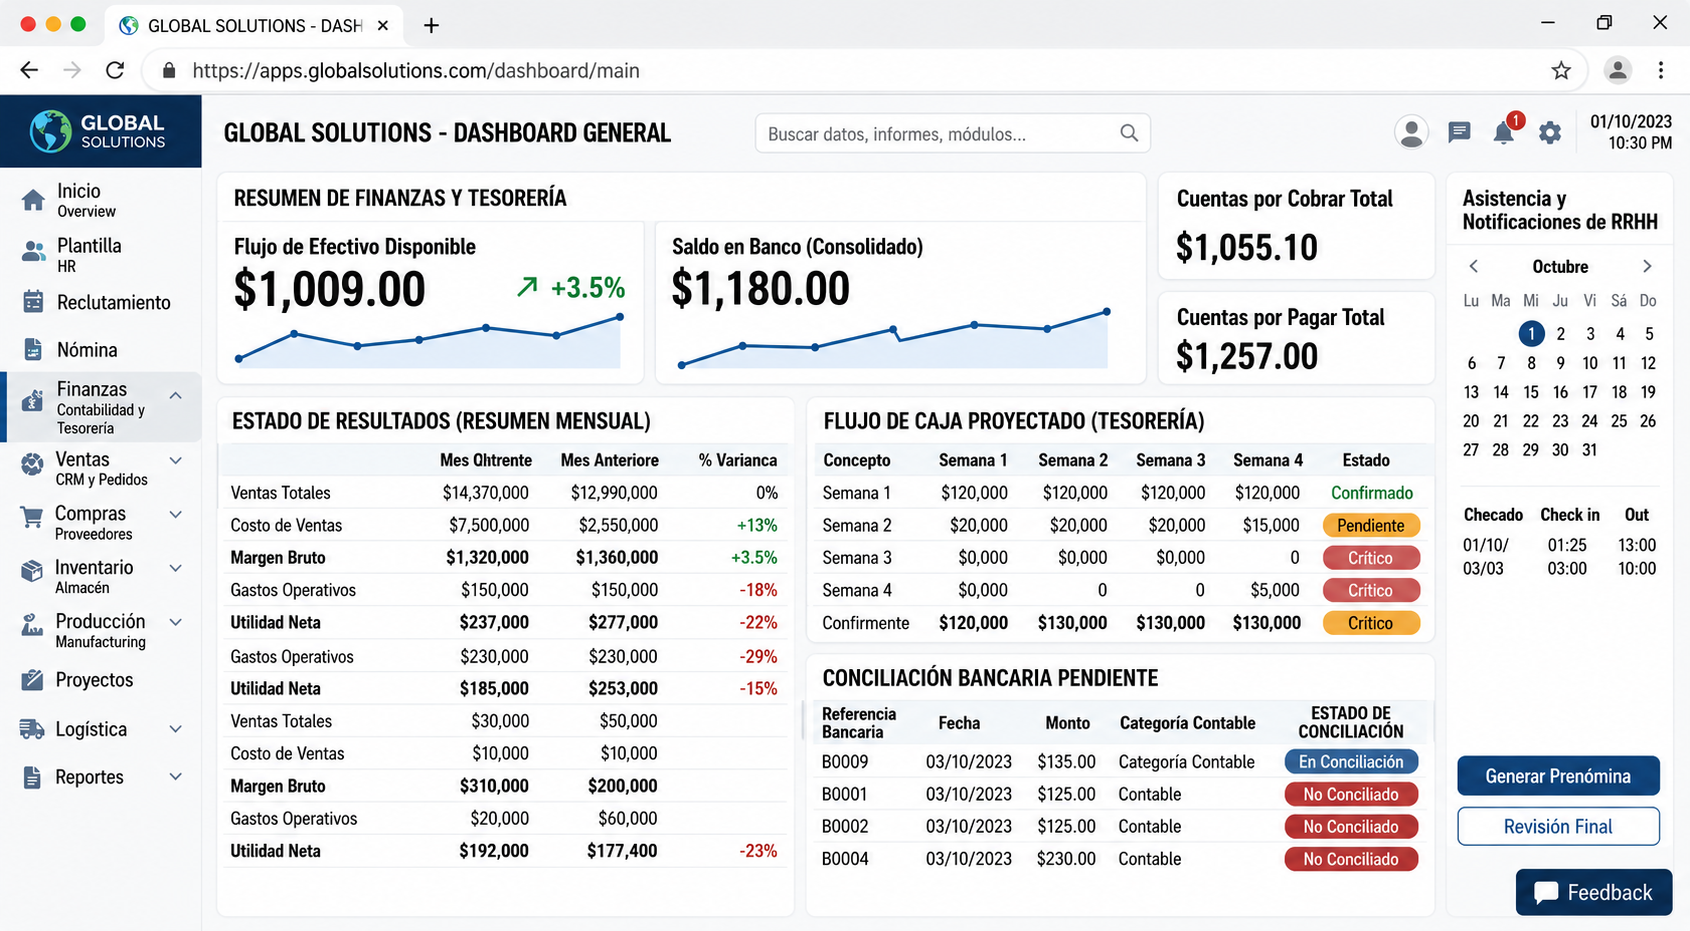Image resolution: width=1690 pixels, height=931 pixels.
Task: Click the Finanzas sidebar icon
Action: click(x=33, y=400)
